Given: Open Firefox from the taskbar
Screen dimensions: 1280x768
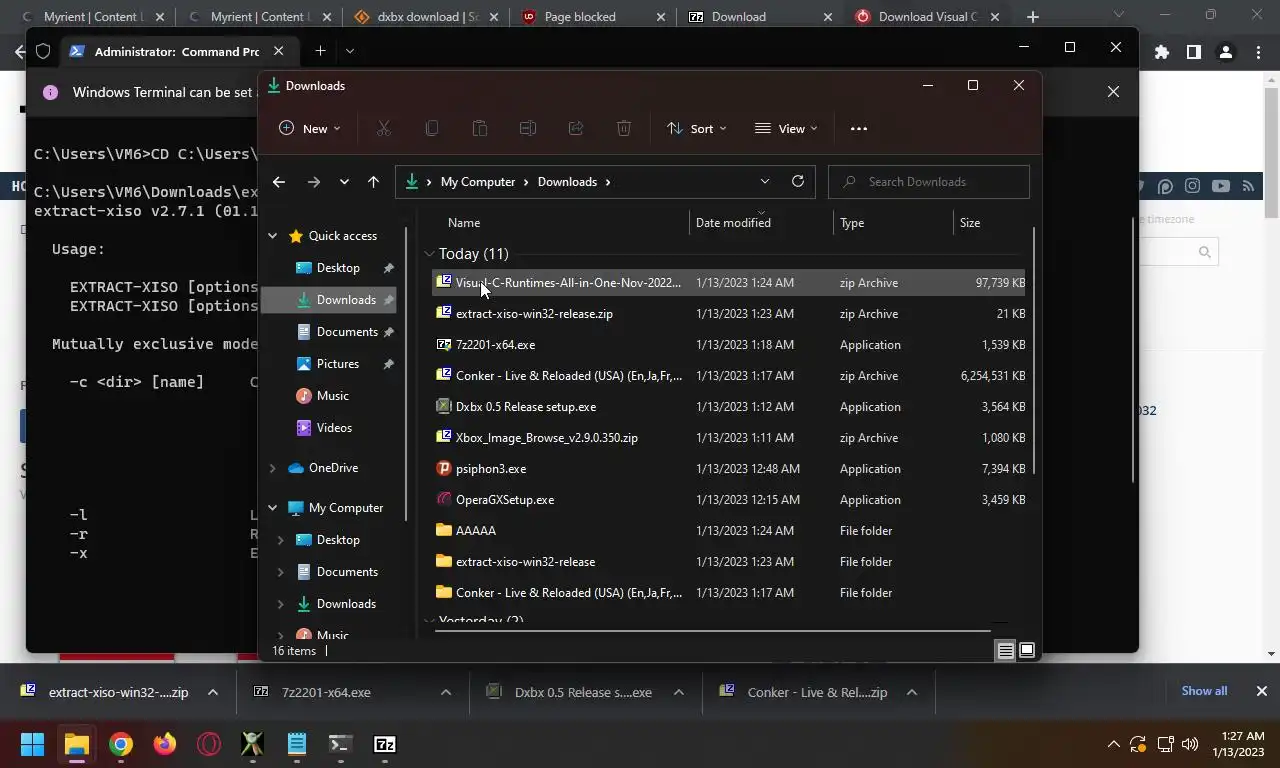Looking at the screenshot, I should pyautogui.click(x=165, y=744).
